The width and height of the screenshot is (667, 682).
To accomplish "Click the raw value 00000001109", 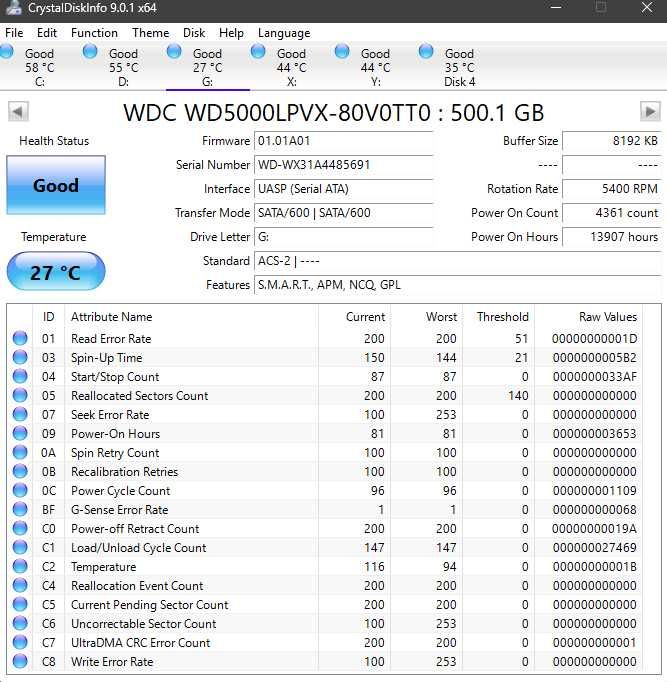I will pyautogui.click(x=594, y=491).
